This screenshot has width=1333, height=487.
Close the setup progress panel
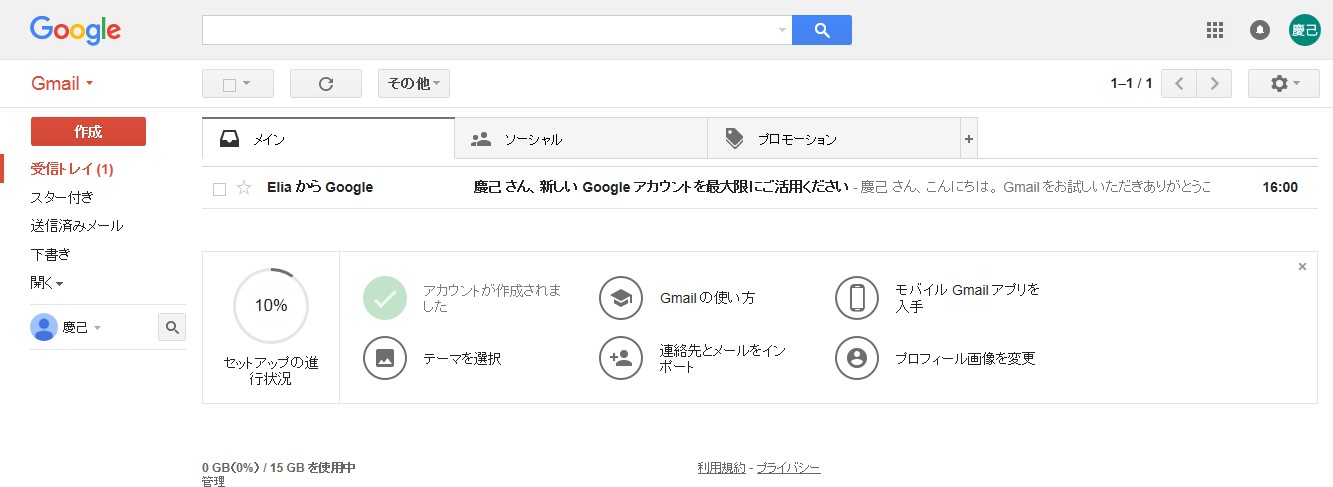tap(1302, 267)
